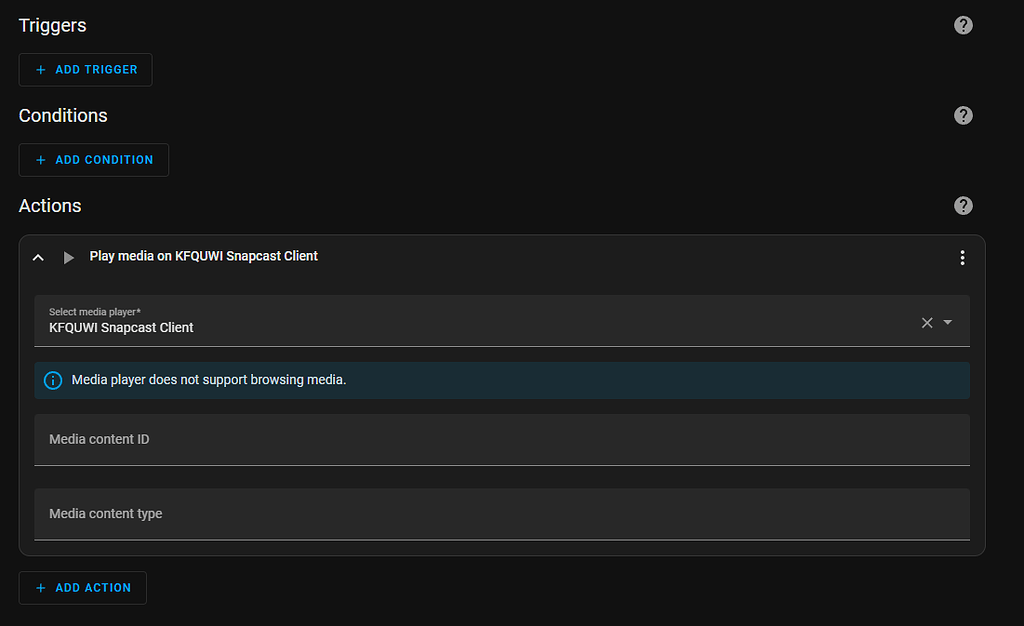Click the media browsing not supported message
1024x626 pixels.
point(209,380)
